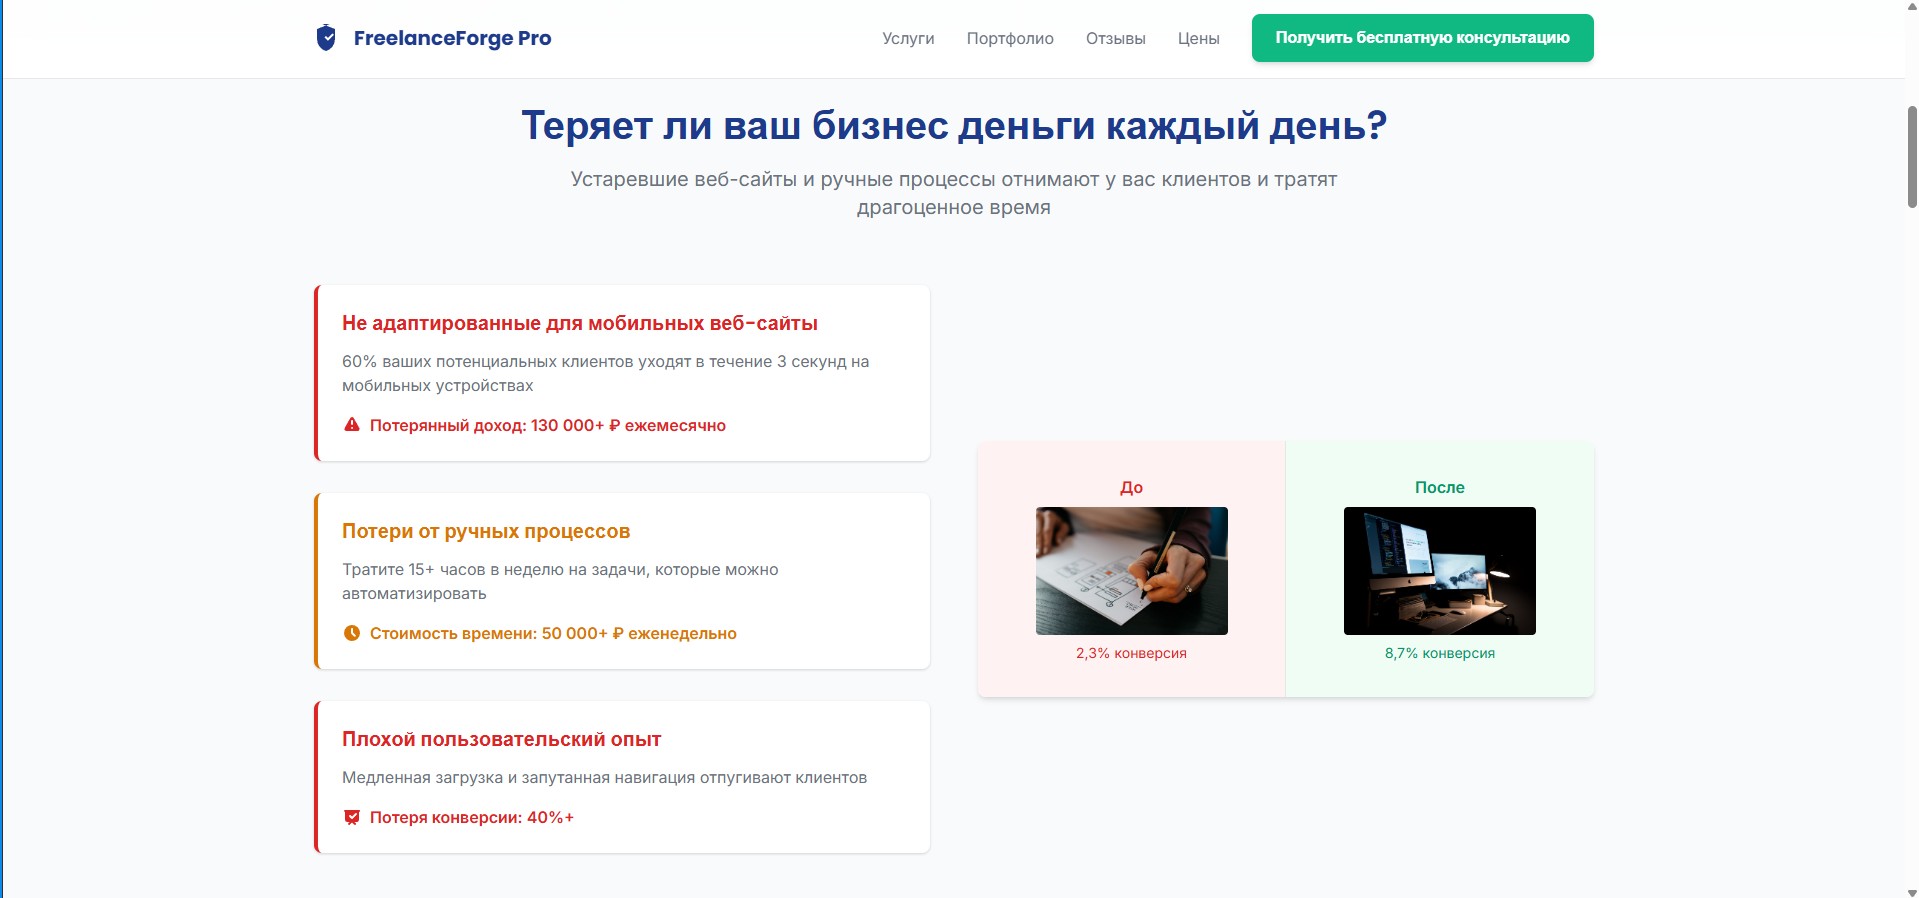1919x898 pixels.
Task: Click the FreelanceForge Pro brand name
Action: click(x=452, y=38)
